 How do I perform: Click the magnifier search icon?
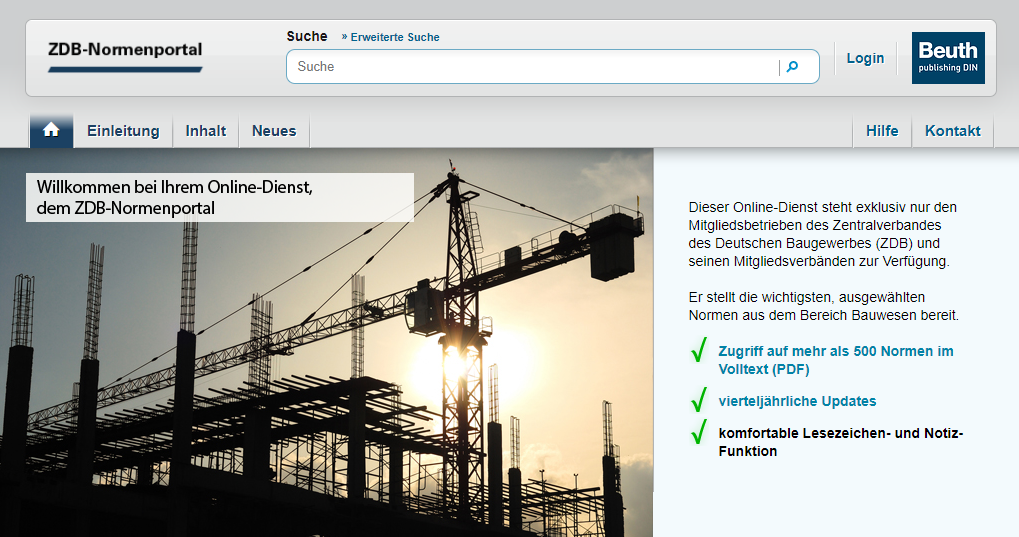tap(792, 66)
